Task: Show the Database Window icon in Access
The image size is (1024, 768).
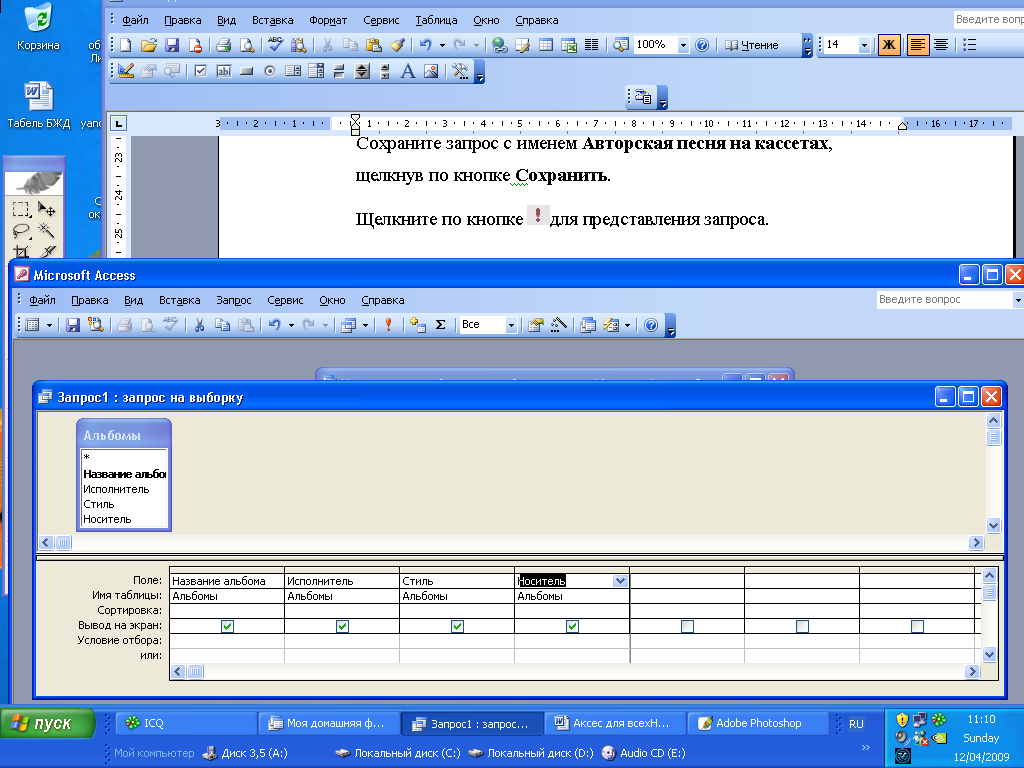Action: [x=588, y=325]
